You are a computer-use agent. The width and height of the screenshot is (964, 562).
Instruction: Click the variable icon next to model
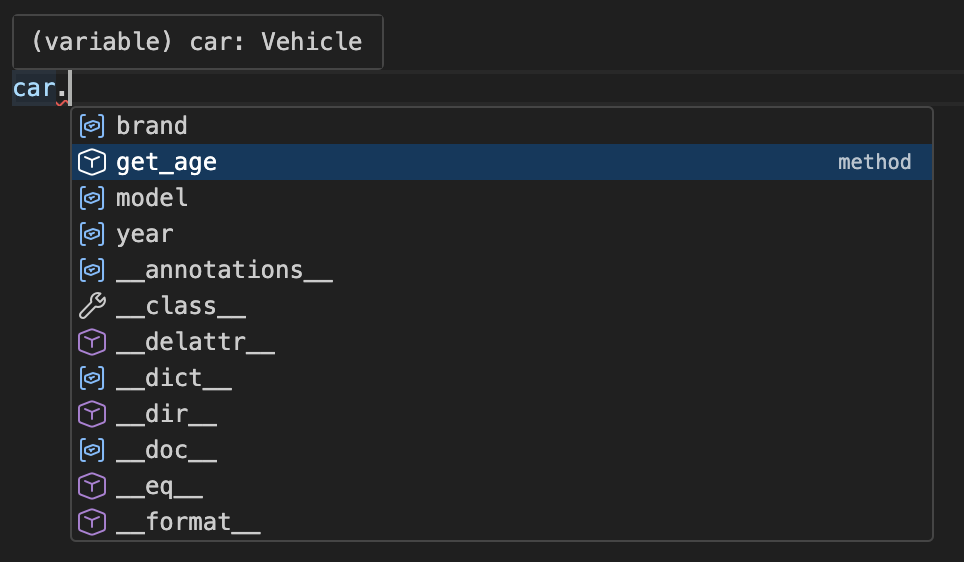[92, 198]
